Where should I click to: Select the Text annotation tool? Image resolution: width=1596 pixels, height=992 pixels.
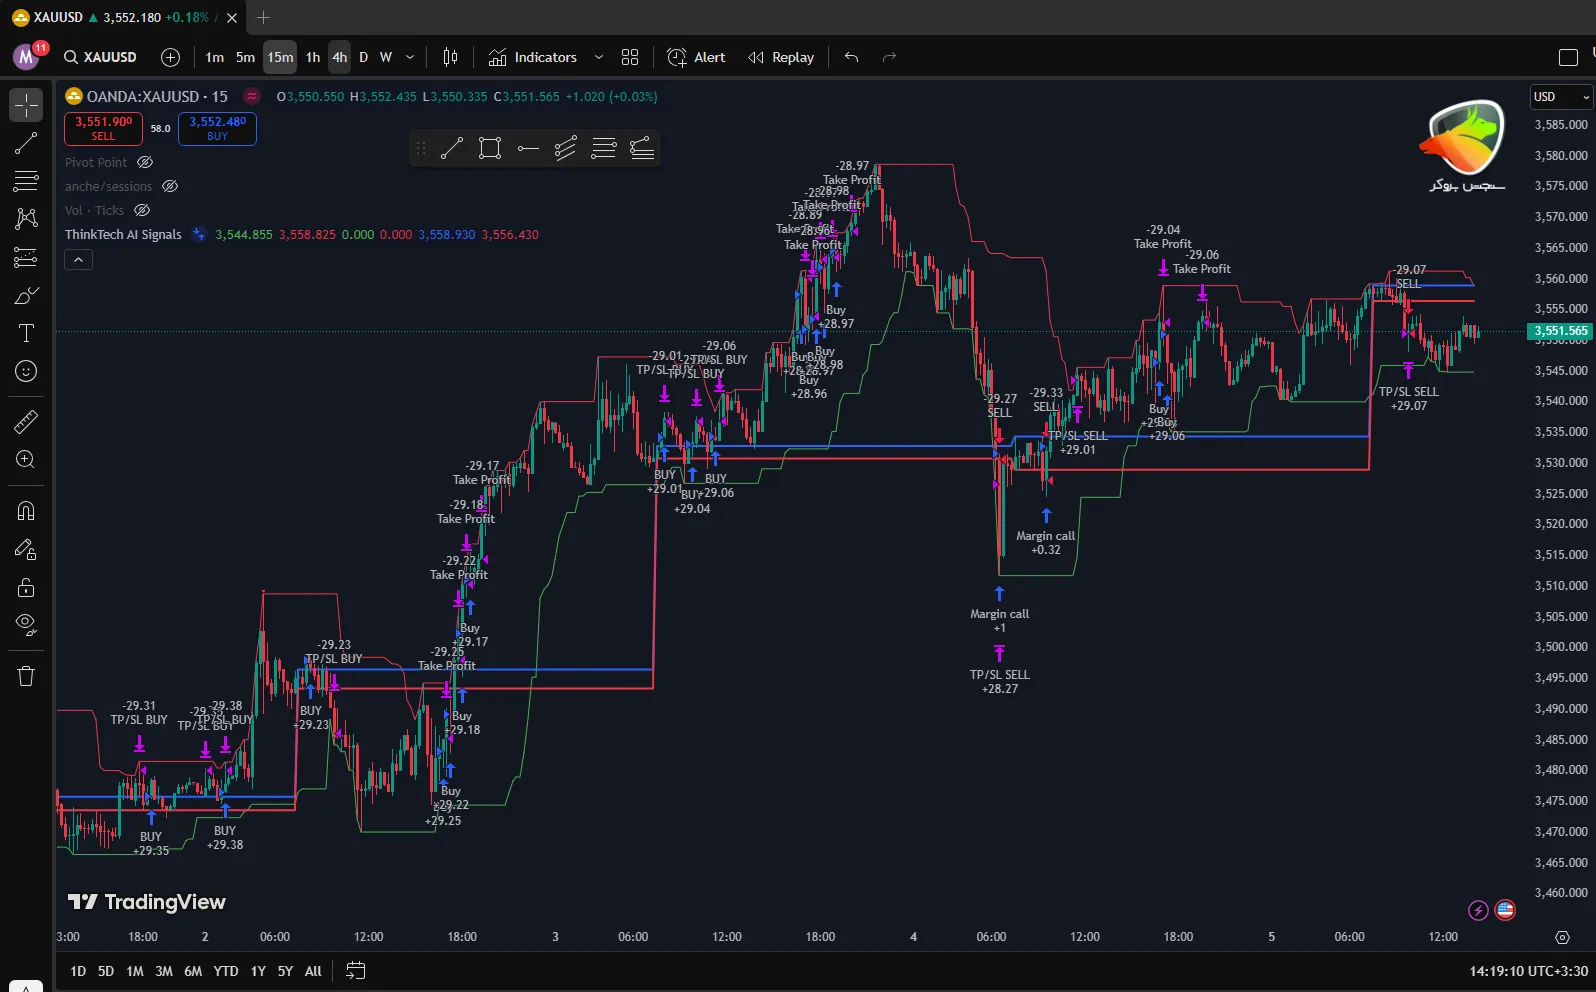point(26,333)
